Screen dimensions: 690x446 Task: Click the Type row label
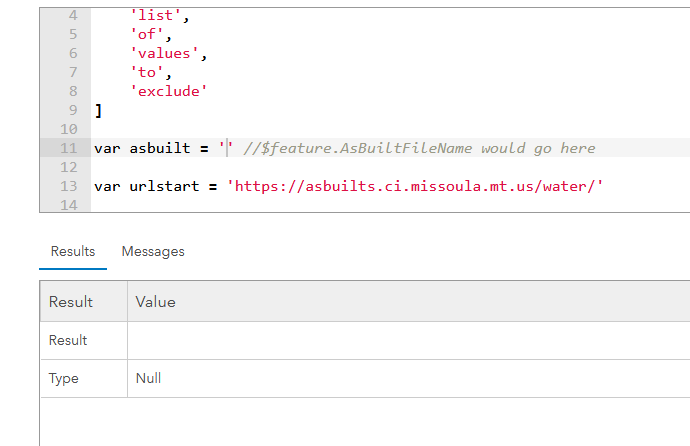(63, 378)
